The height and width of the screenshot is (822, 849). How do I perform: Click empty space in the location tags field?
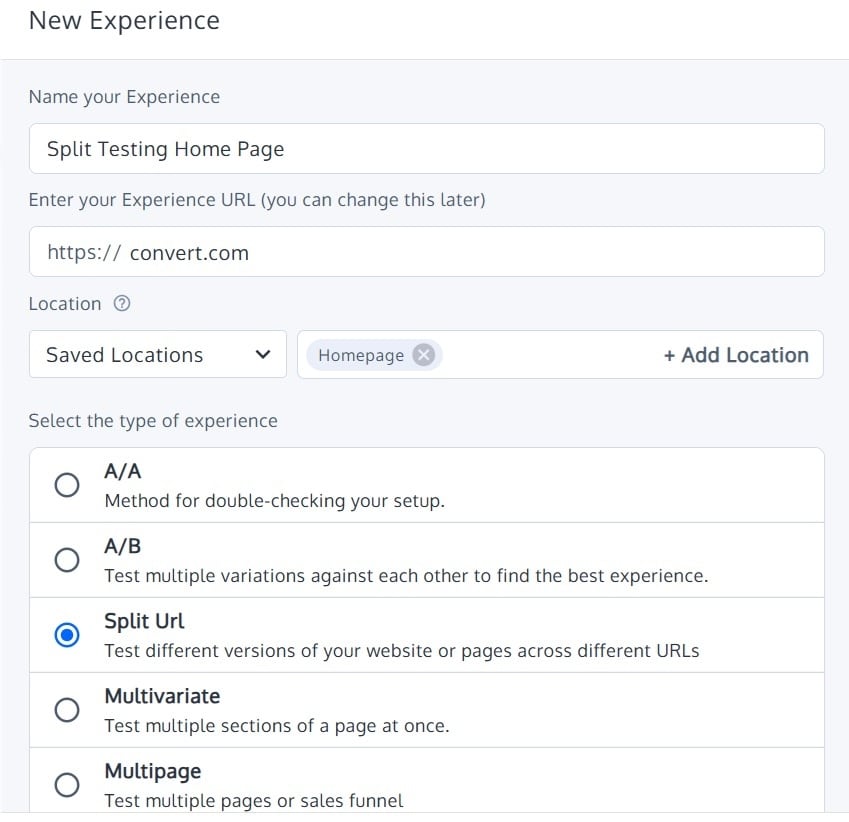coord(550,355)
